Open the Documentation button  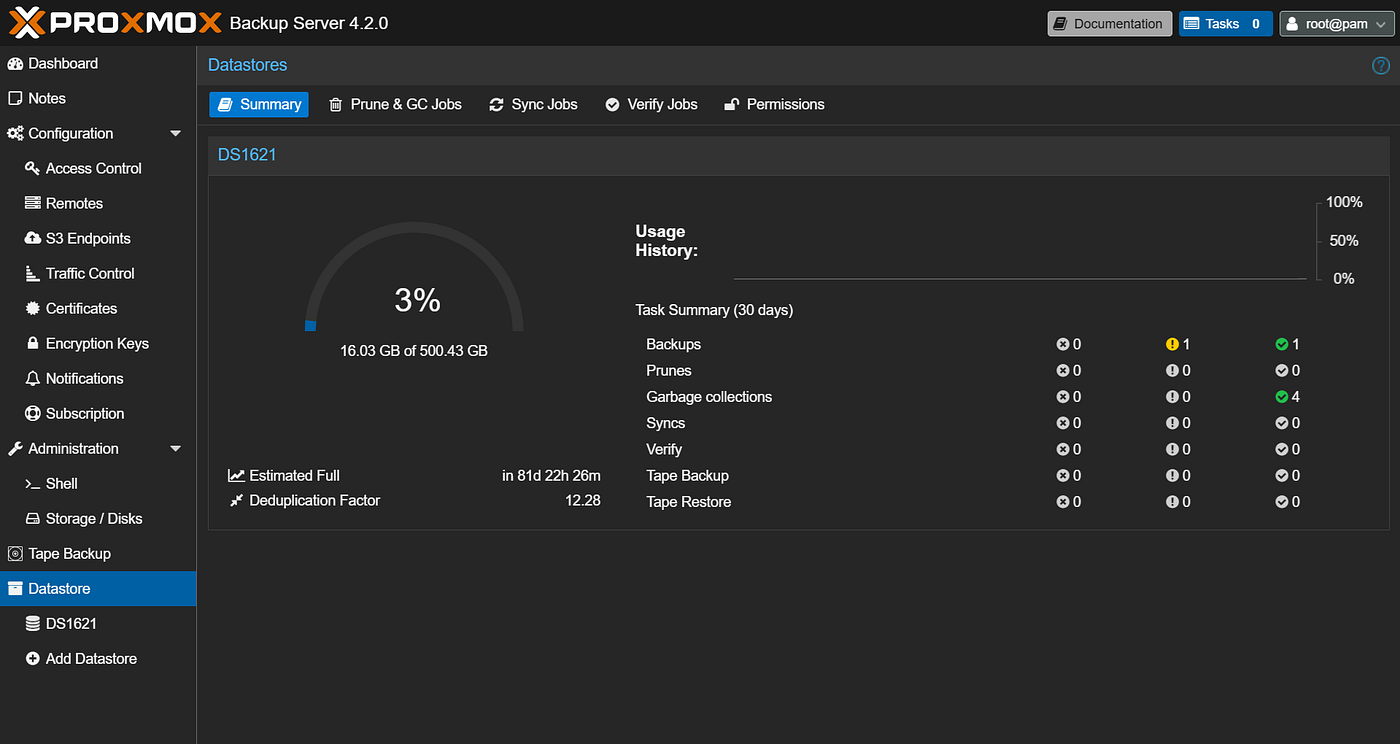pyautogui.click(x=1110, y=24)
